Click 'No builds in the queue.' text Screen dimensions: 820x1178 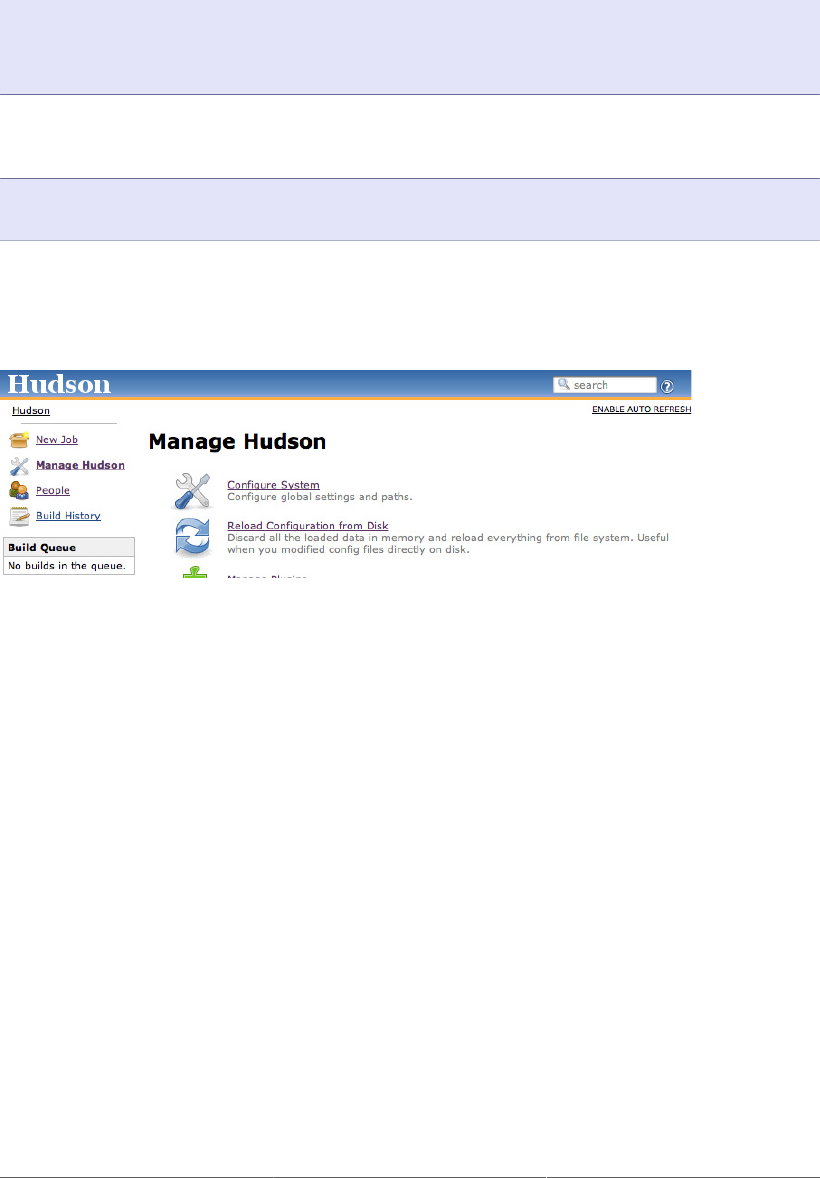click(x=67, y=566)
